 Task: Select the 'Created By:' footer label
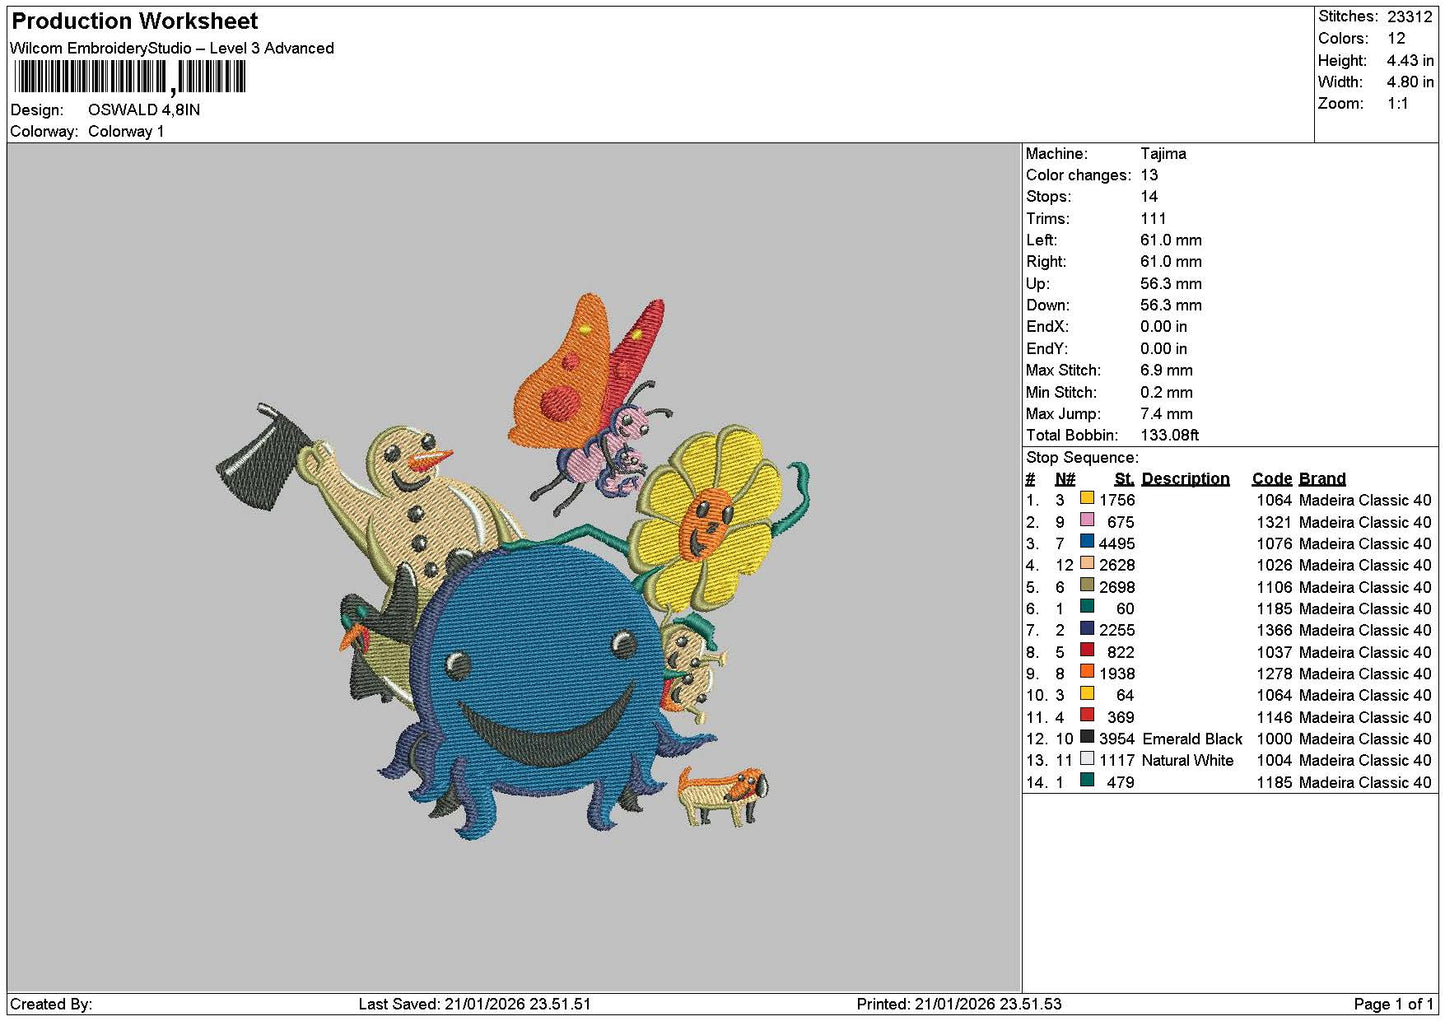click(x=51, y=1004)
